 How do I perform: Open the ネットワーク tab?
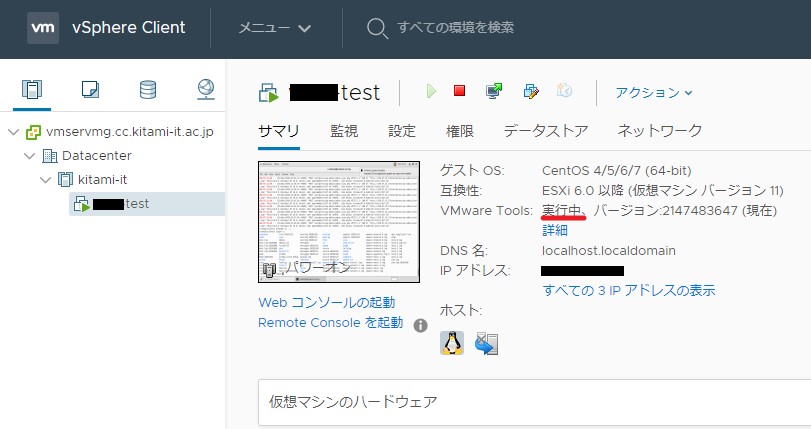[x=659, y=131]
